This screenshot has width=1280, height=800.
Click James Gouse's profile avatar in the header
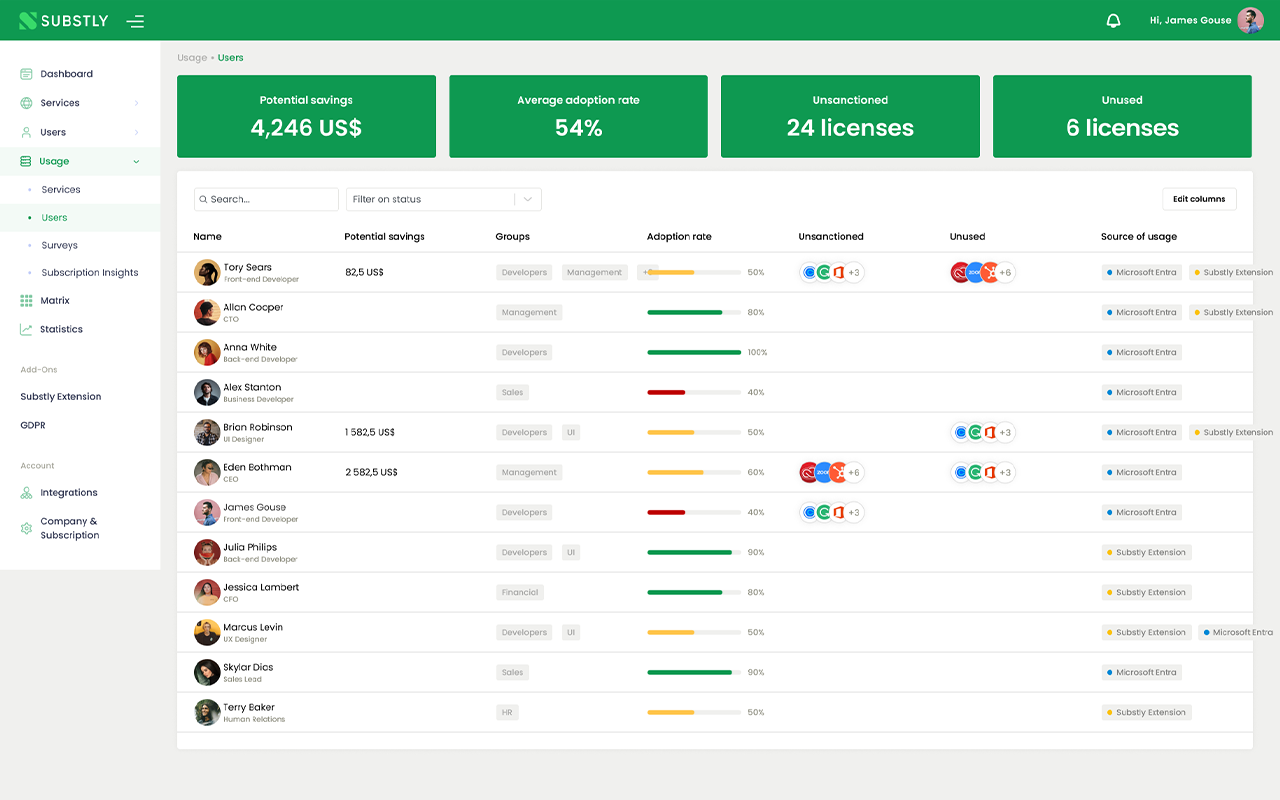[1250, 20]
